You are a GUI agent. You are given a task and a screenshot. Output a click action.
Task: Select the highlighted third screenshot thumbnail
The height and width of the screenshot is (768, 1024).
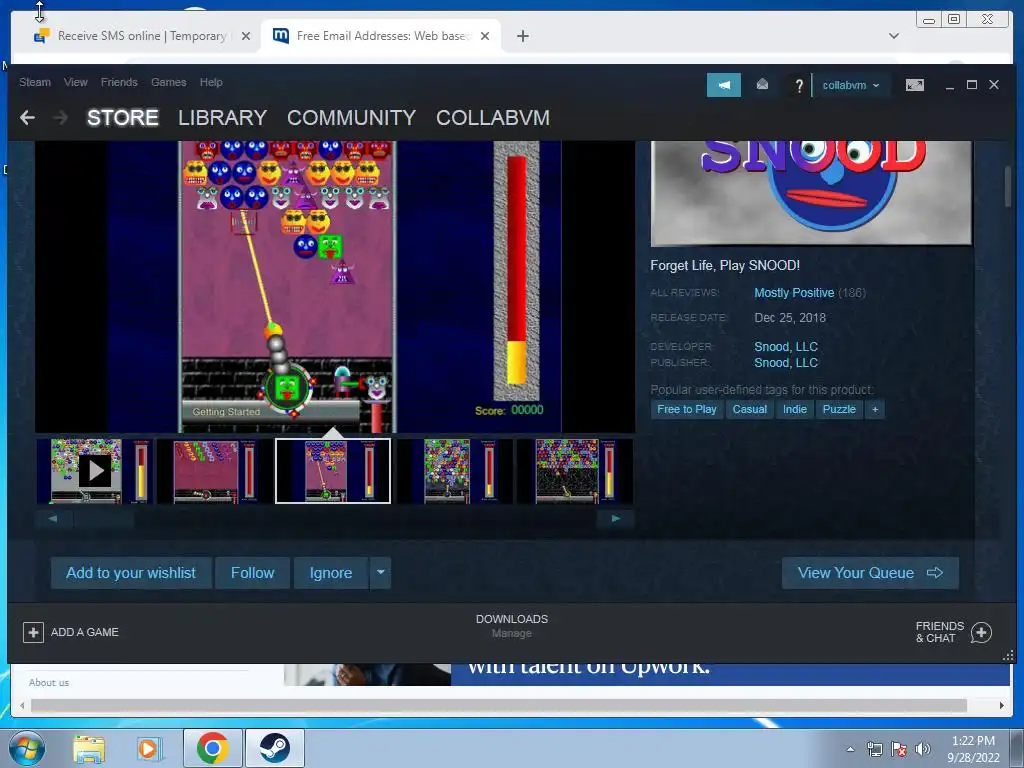click(333, 471)
